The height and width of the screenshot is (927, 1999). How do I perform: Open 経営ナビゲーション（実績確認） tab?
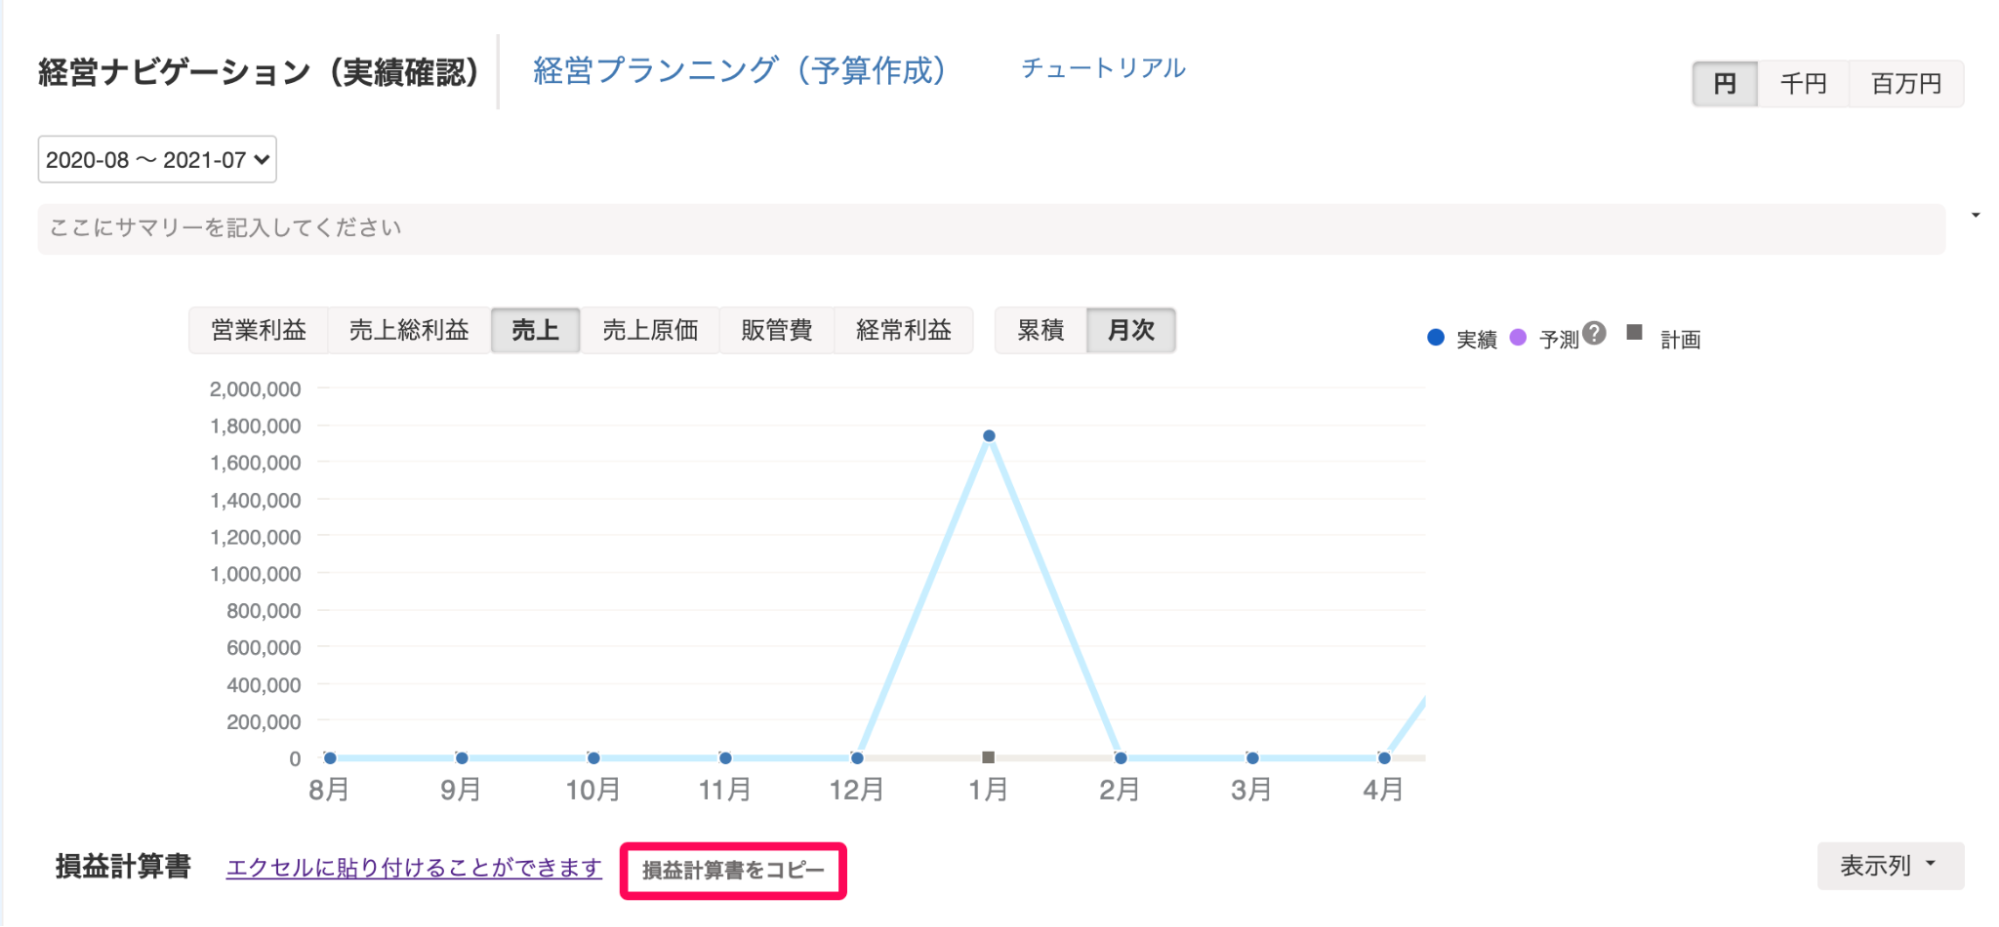click(259, 72)
